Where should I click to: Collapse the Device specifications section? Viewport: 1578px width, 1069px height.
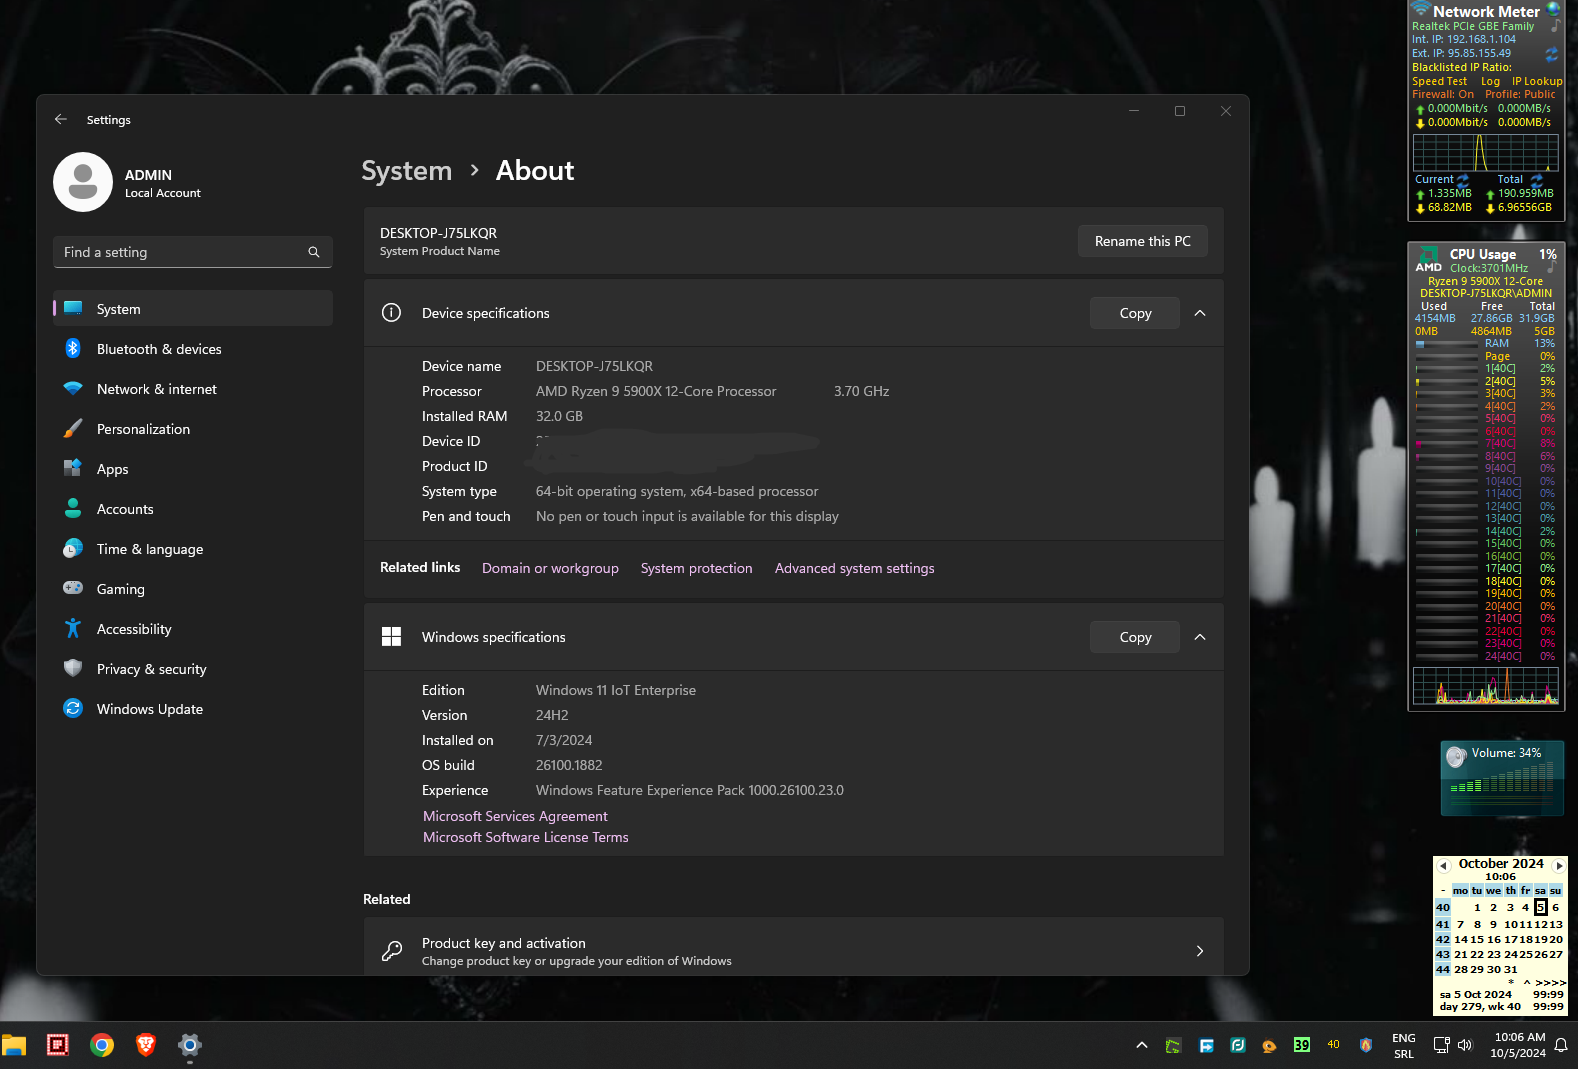(x=1200, y=313)
